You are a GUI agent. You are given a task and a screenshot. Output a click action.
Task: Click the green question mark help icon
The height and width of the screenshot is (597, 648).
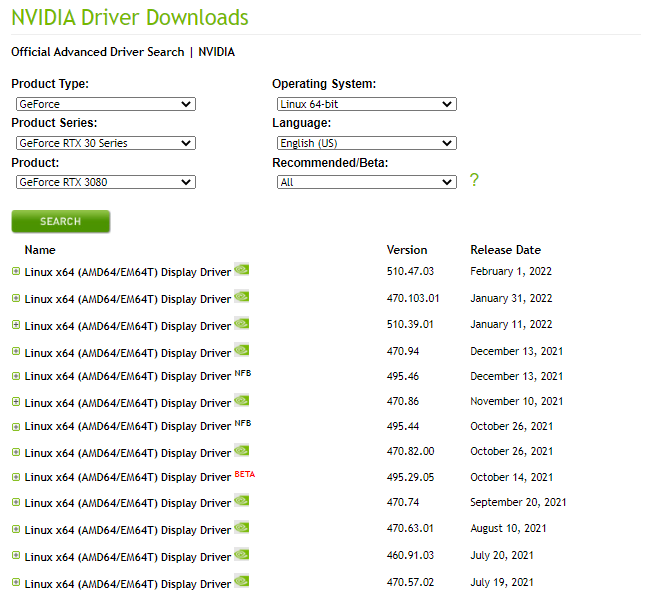pyautogui.click(x=474, y=180)
